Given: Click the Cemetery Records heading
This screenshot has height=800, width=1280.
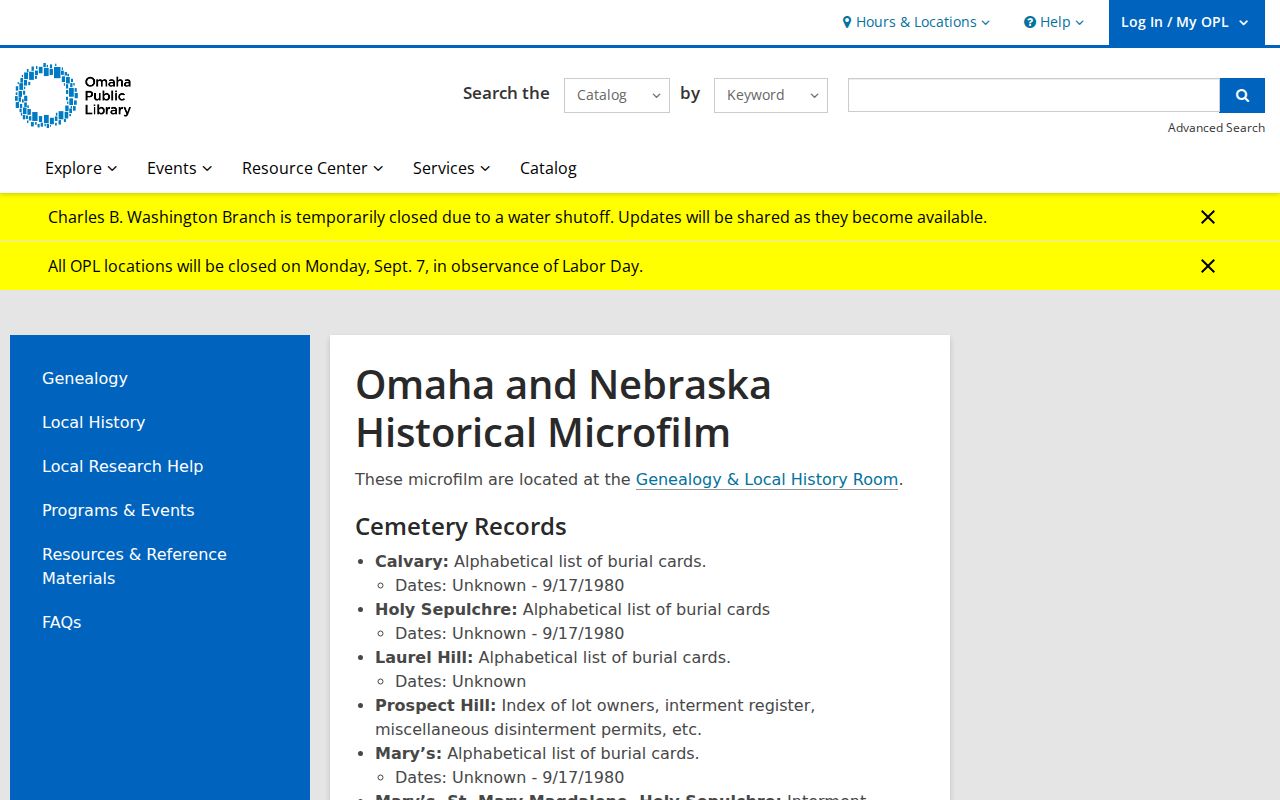Looking at the screenshot, I should 461,527.
